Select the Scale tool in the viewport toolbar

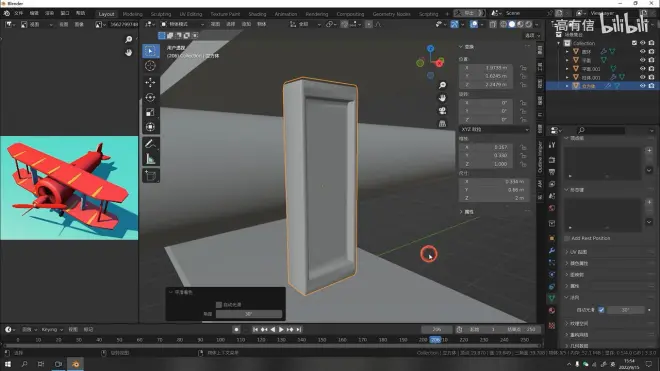point(150,112)
